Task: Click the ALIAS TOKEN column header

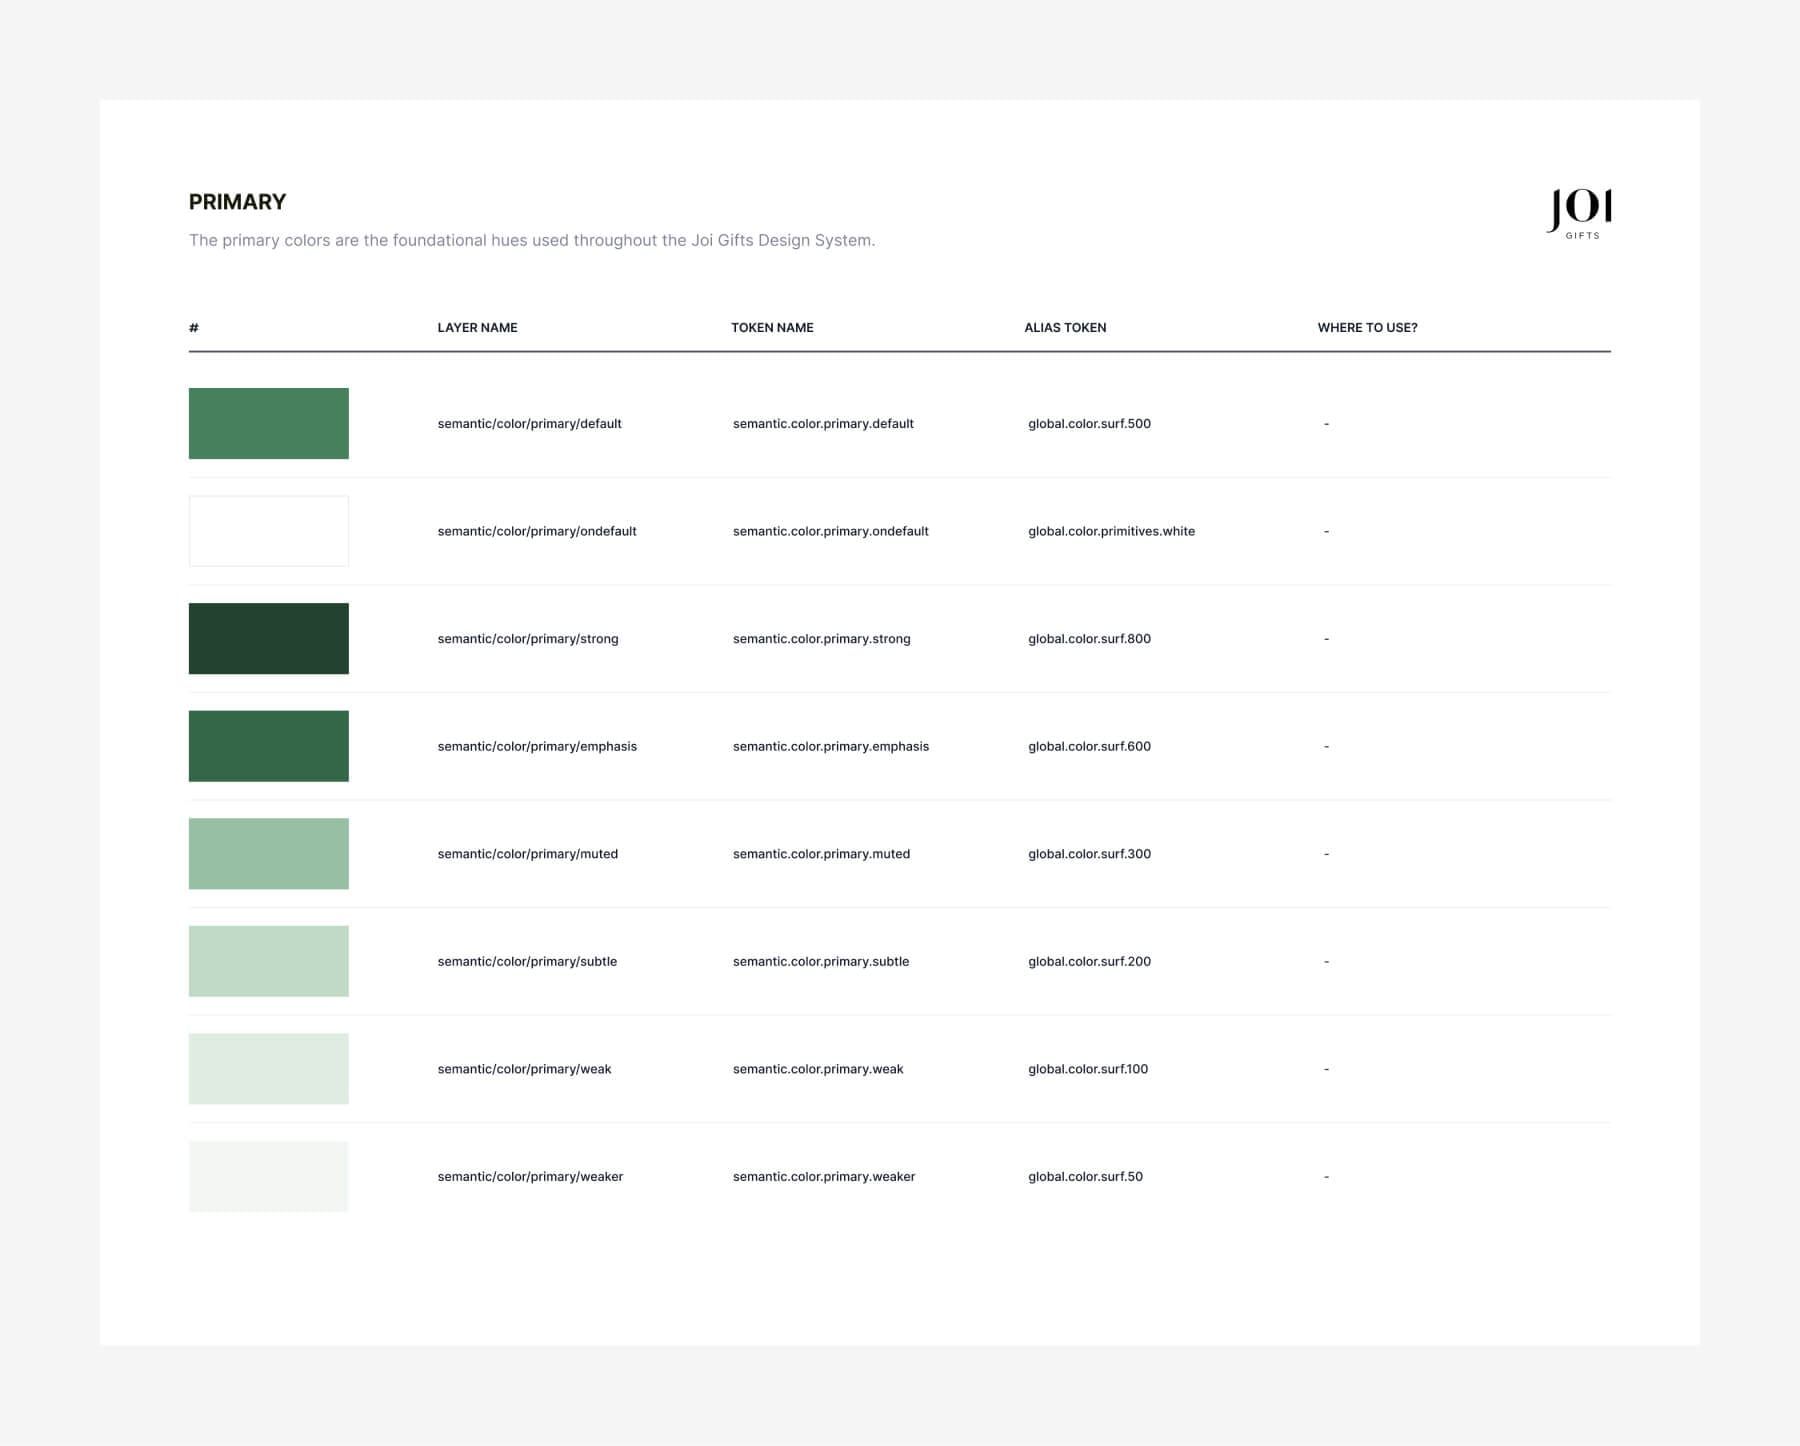Action: [1065, 328]
